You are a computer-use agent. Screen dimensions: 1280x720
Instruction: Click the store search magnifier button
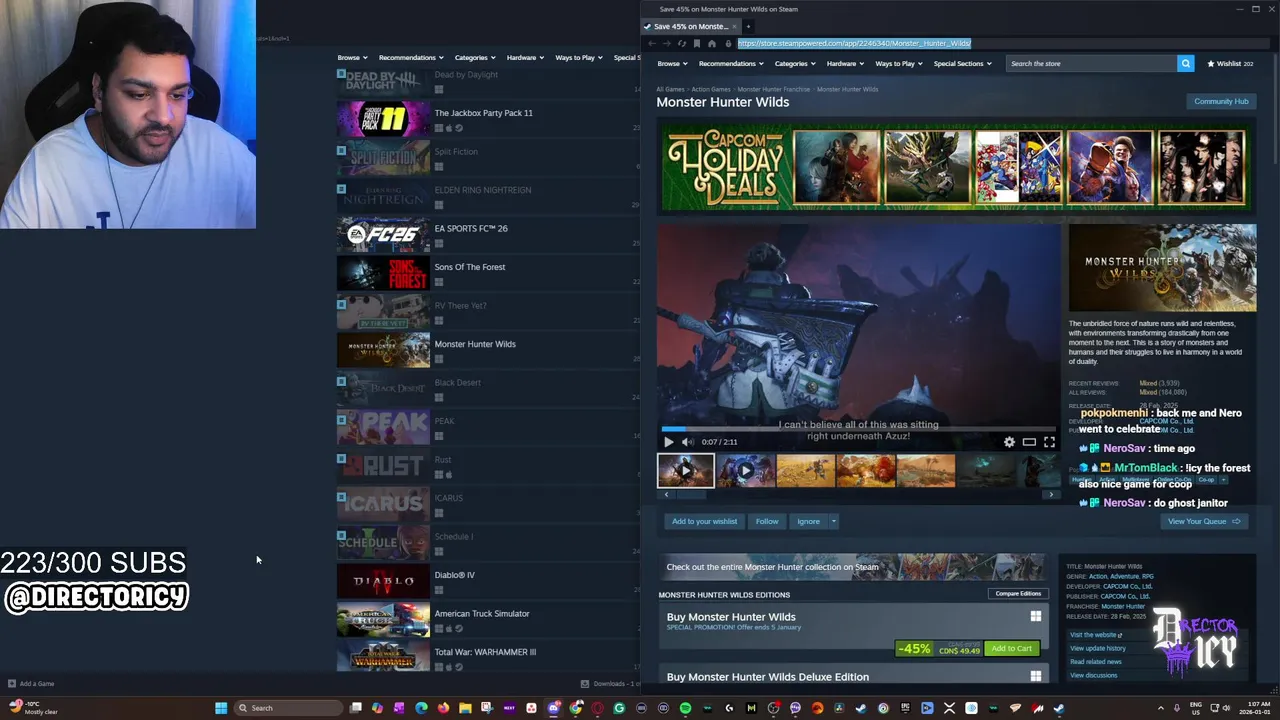(x=1185, y=63)
